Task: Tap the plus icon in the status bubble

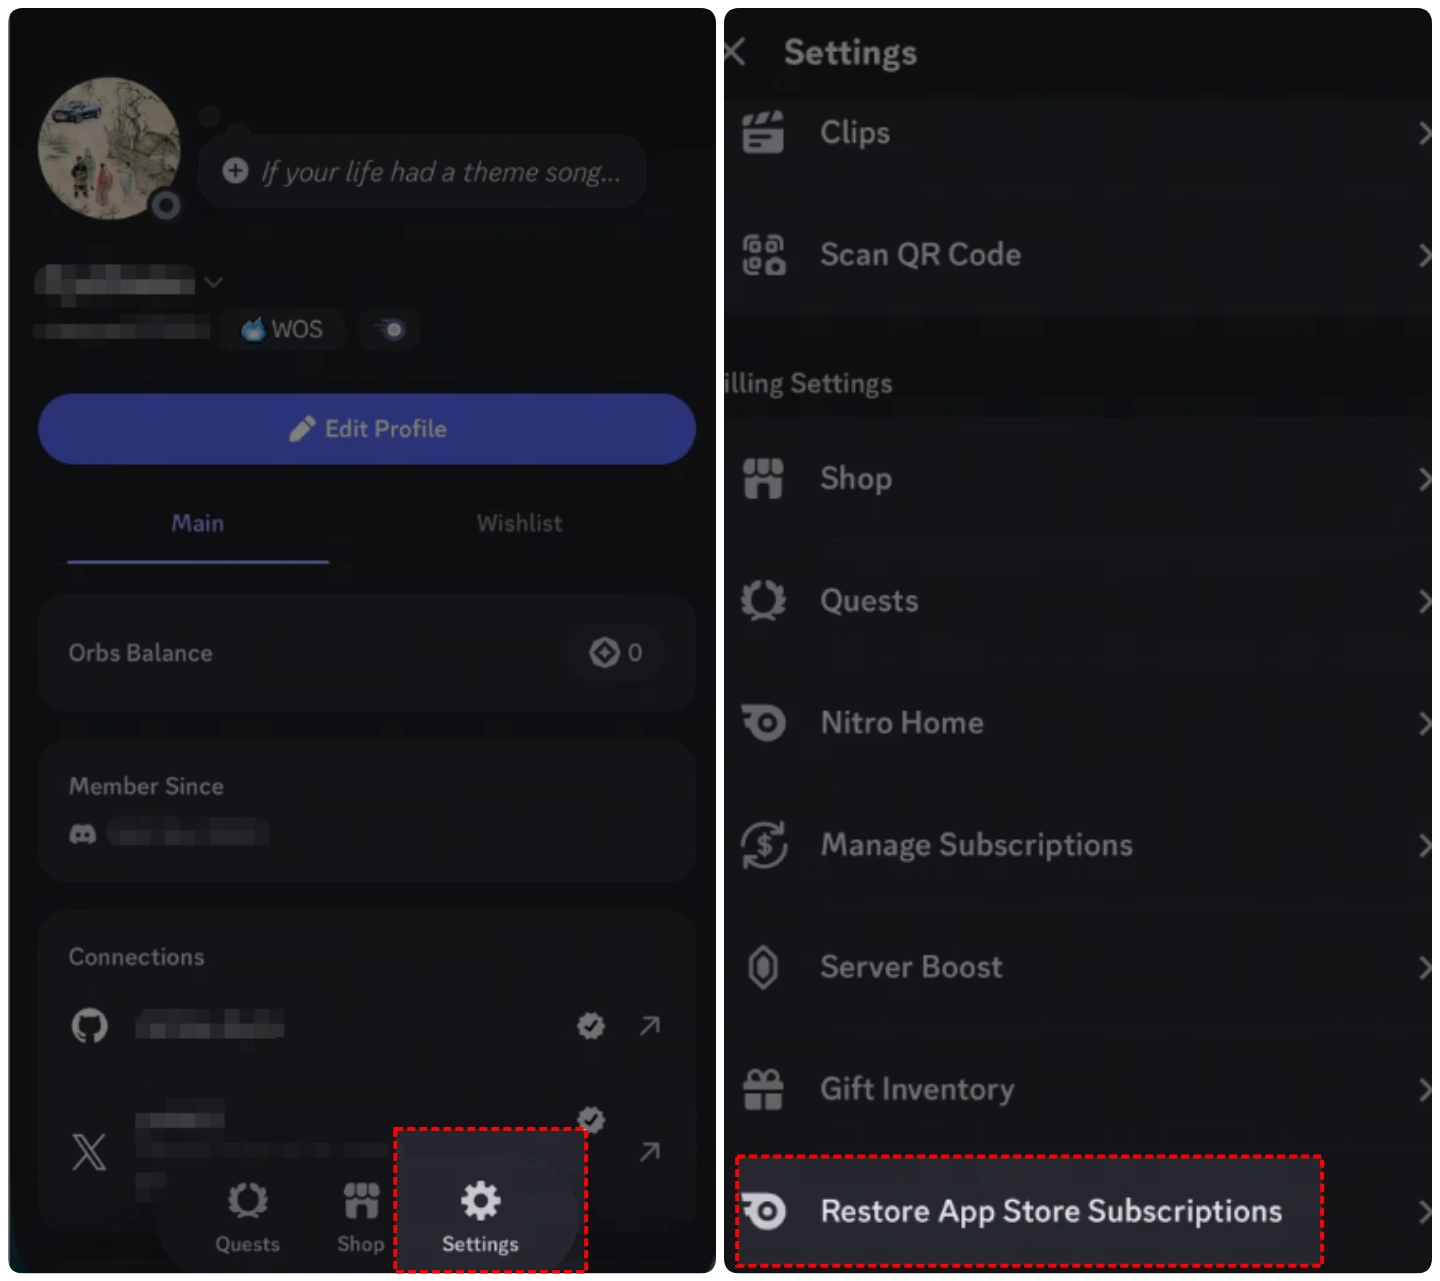Action: [x=235, y=171]
